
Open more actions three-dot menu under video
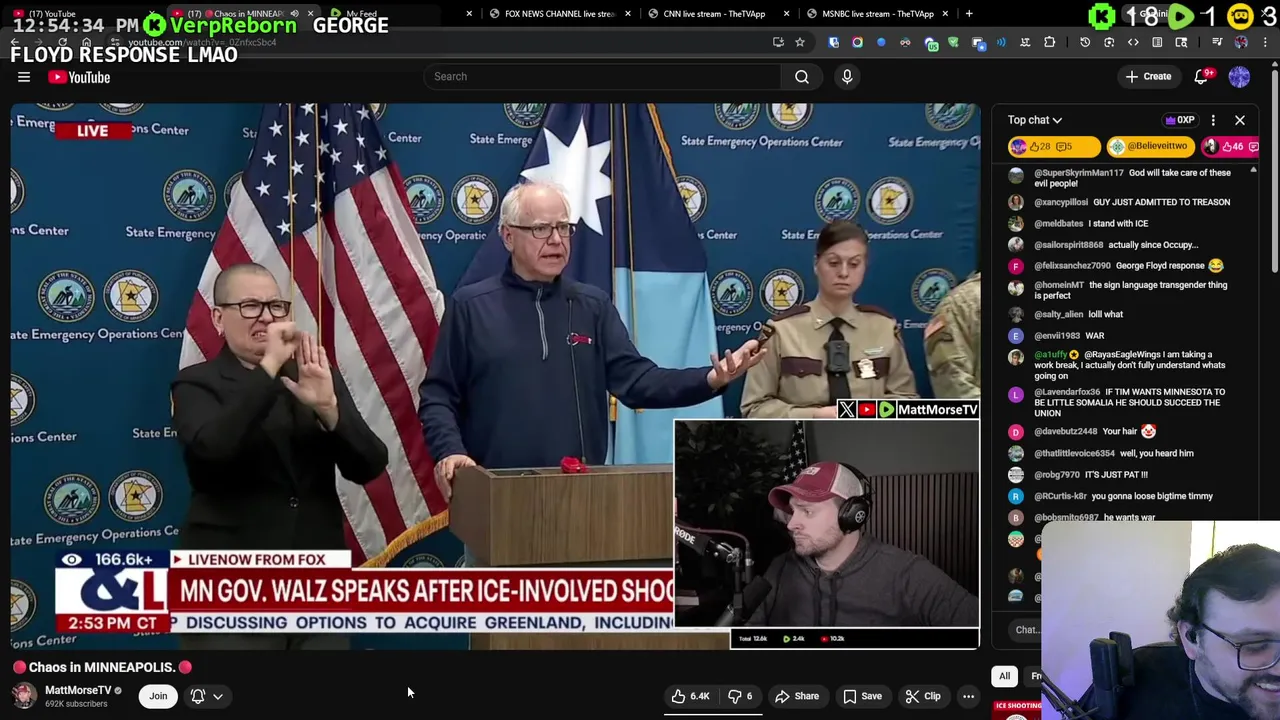tap(968, 696)
